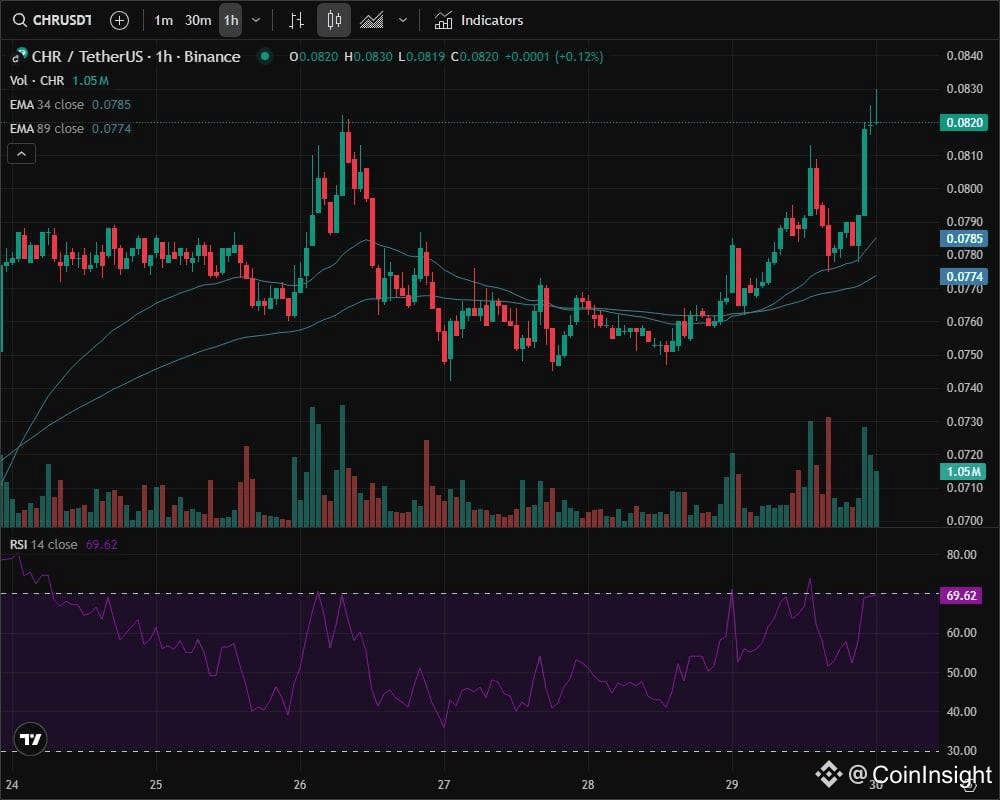Click the compare/add symbol plus icon
1000x800 pixels.
[119, 20]
